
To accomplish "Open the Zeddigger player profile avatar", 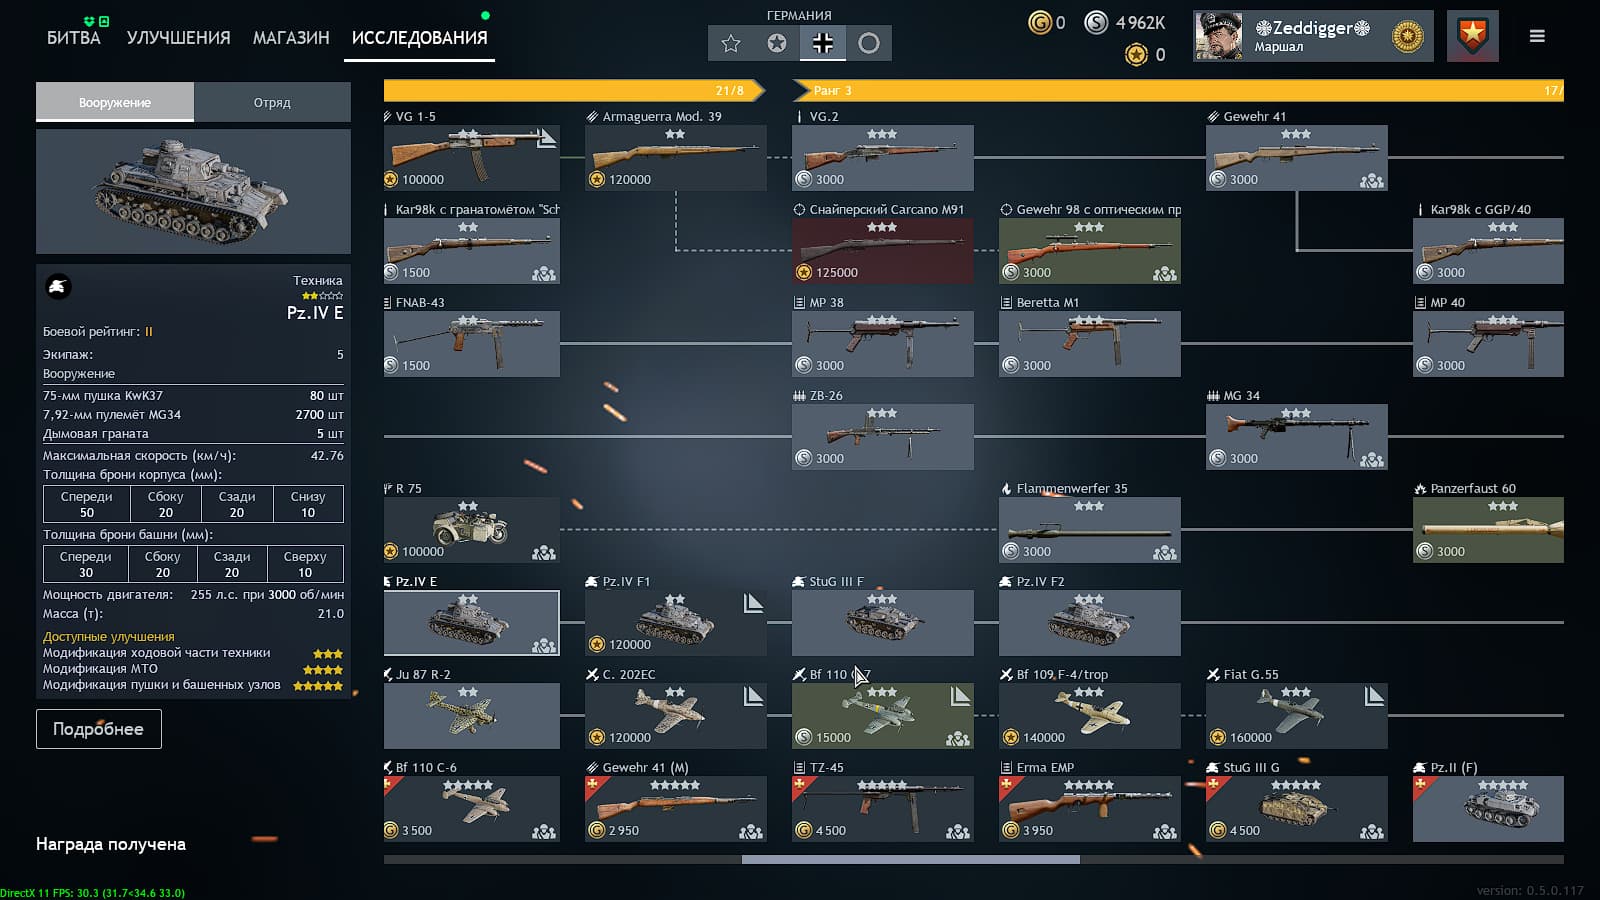I will tap(1219, 36).
